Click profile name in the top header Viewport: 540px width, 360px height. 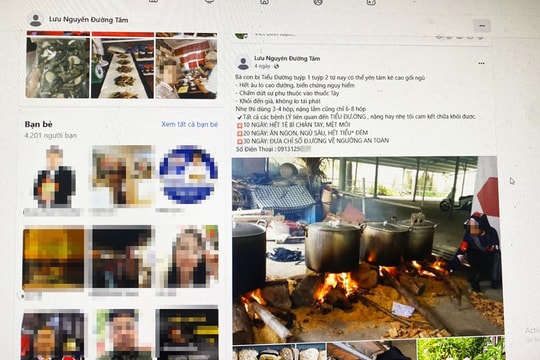click(89, 20)
